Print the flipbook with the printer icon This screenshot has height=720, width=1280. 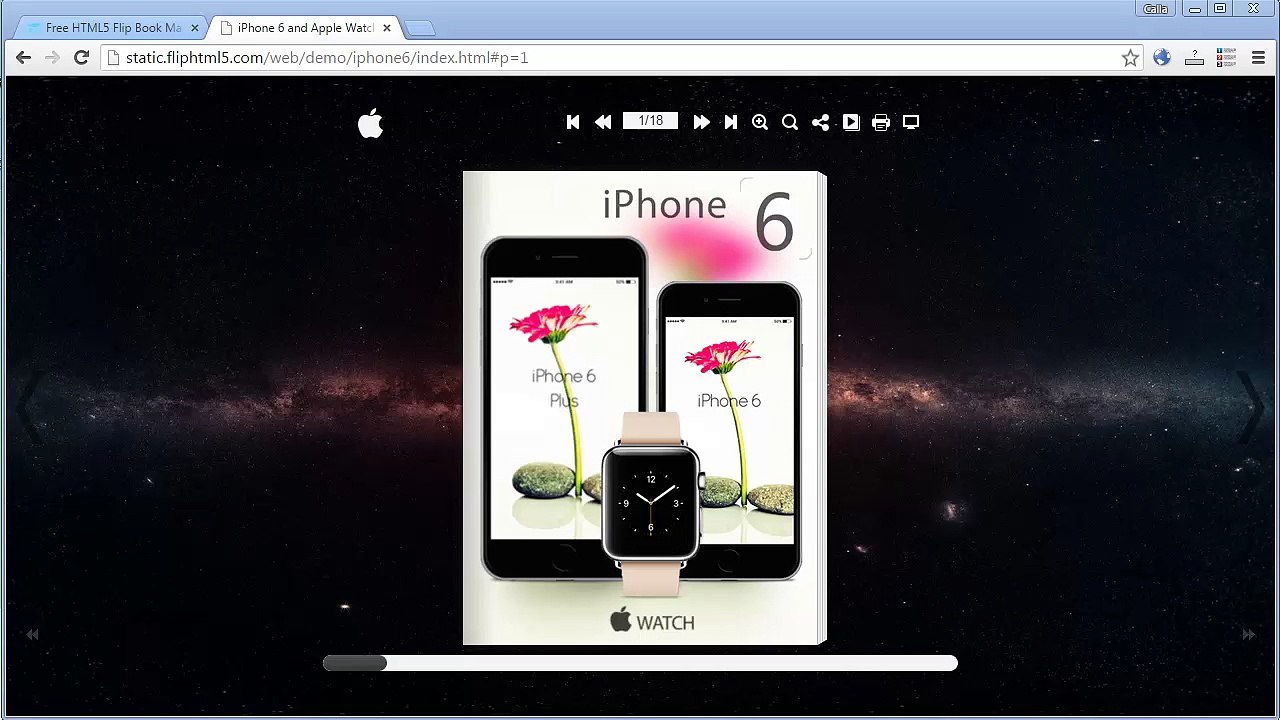tap(881, 122)
